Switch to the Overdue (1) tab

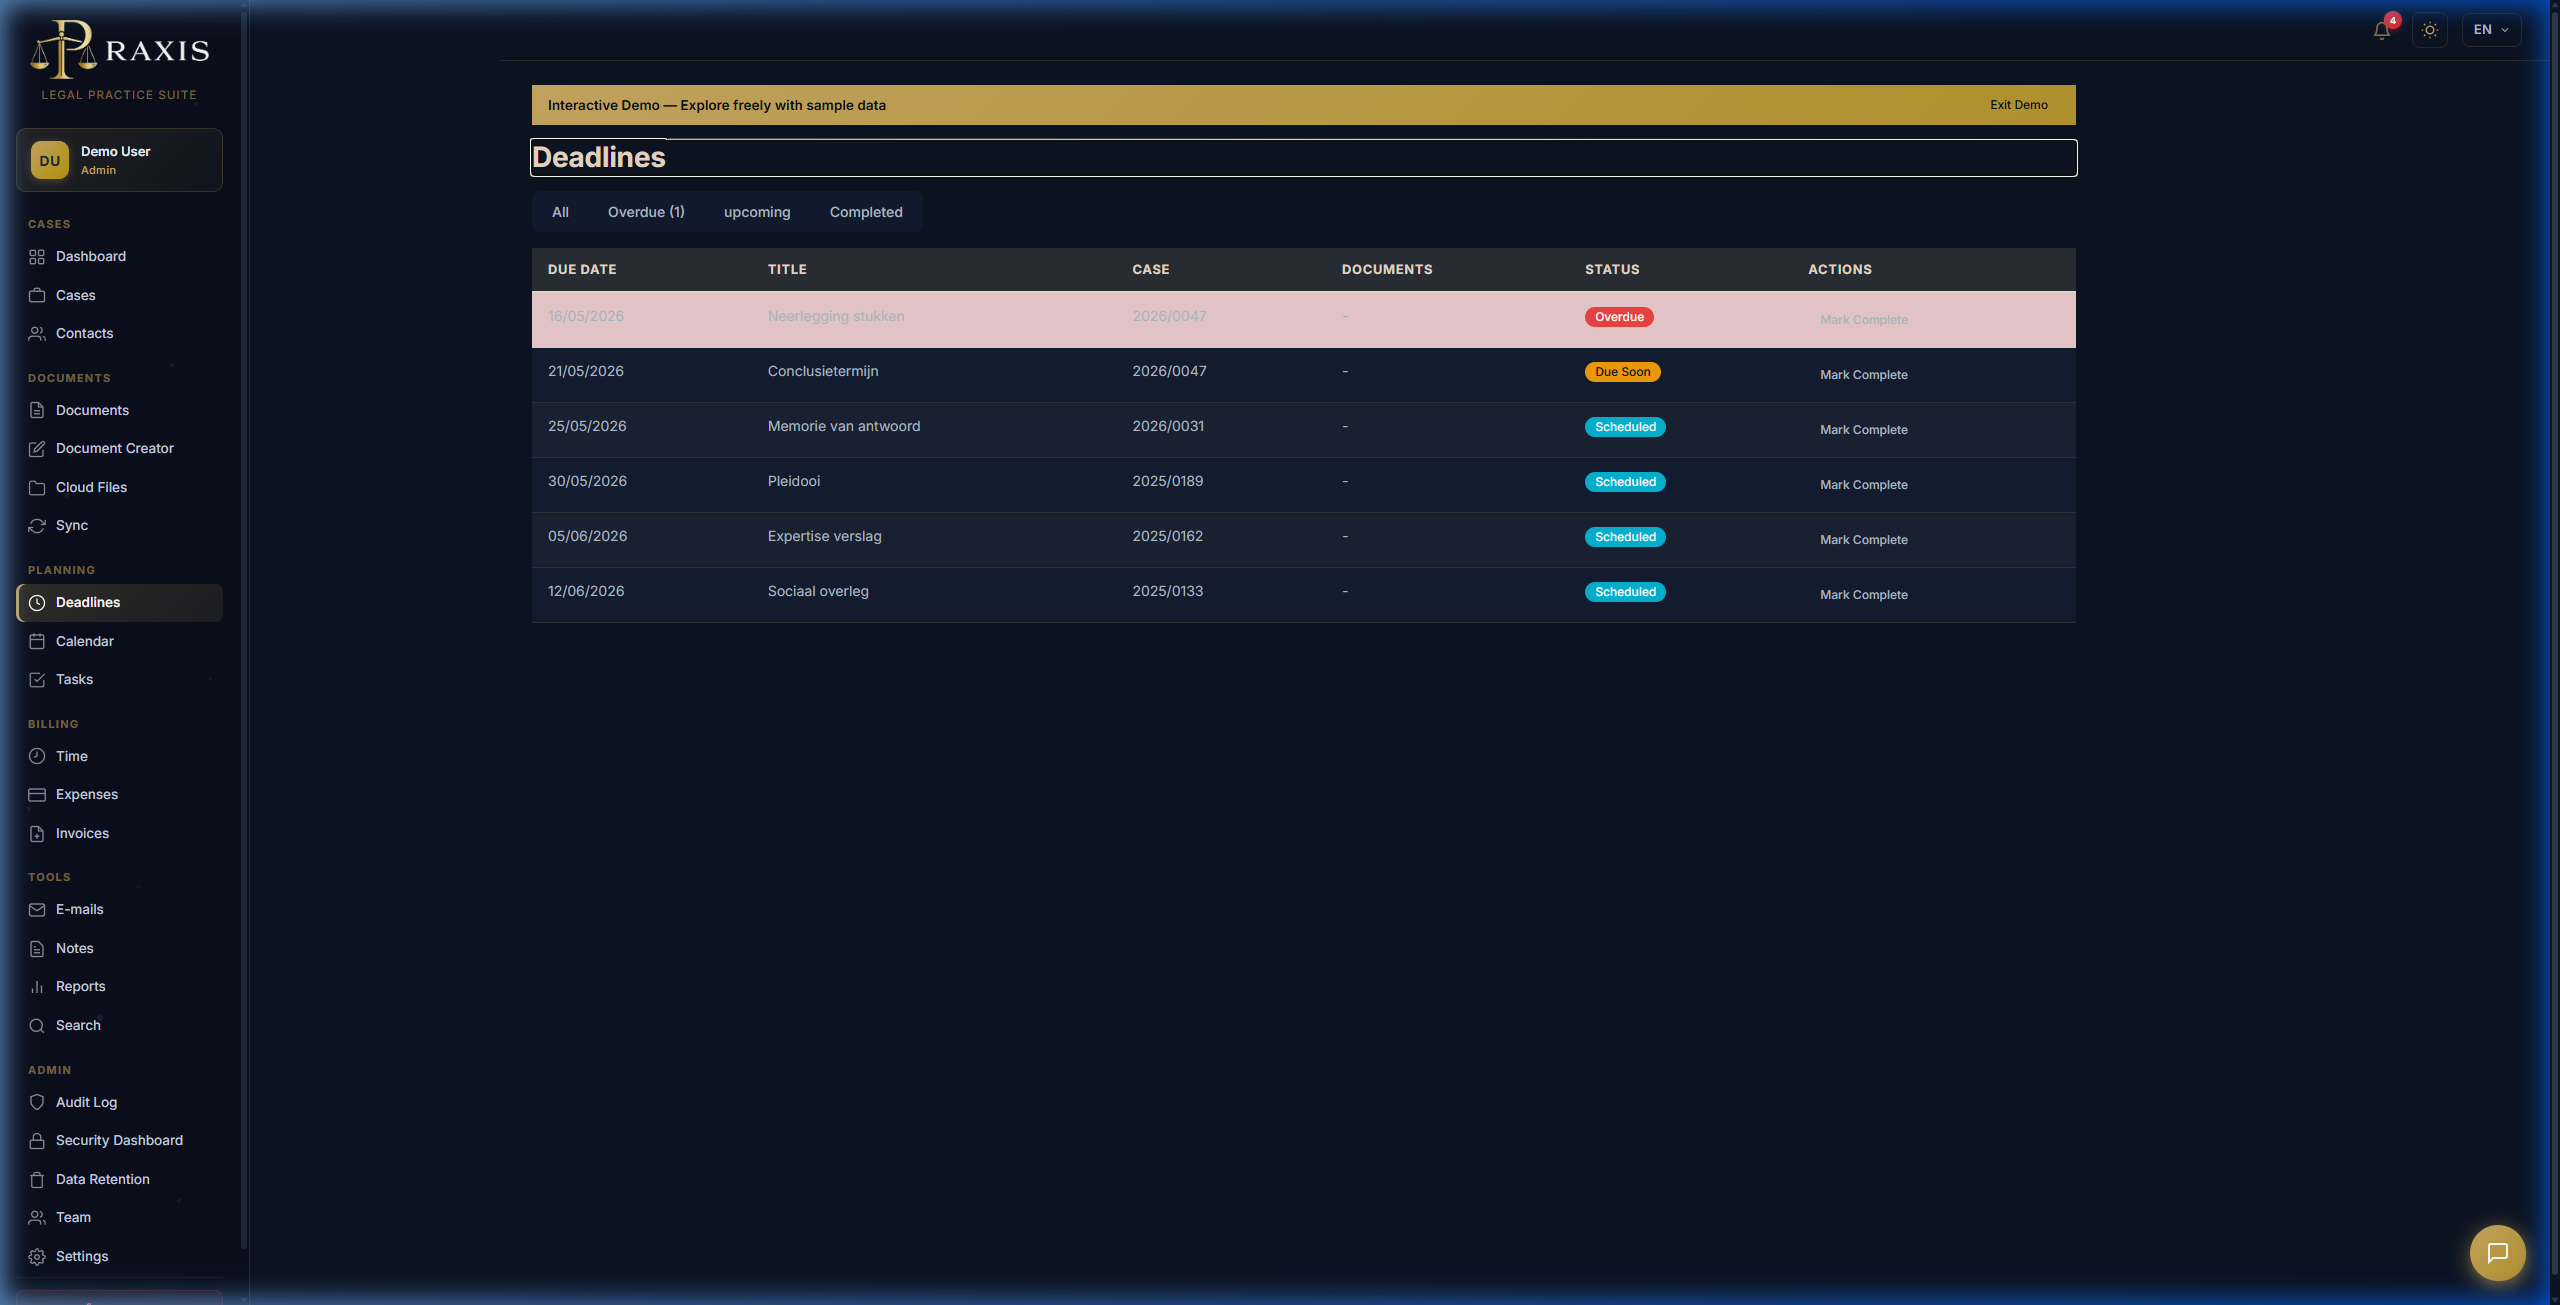click(646, 212)
